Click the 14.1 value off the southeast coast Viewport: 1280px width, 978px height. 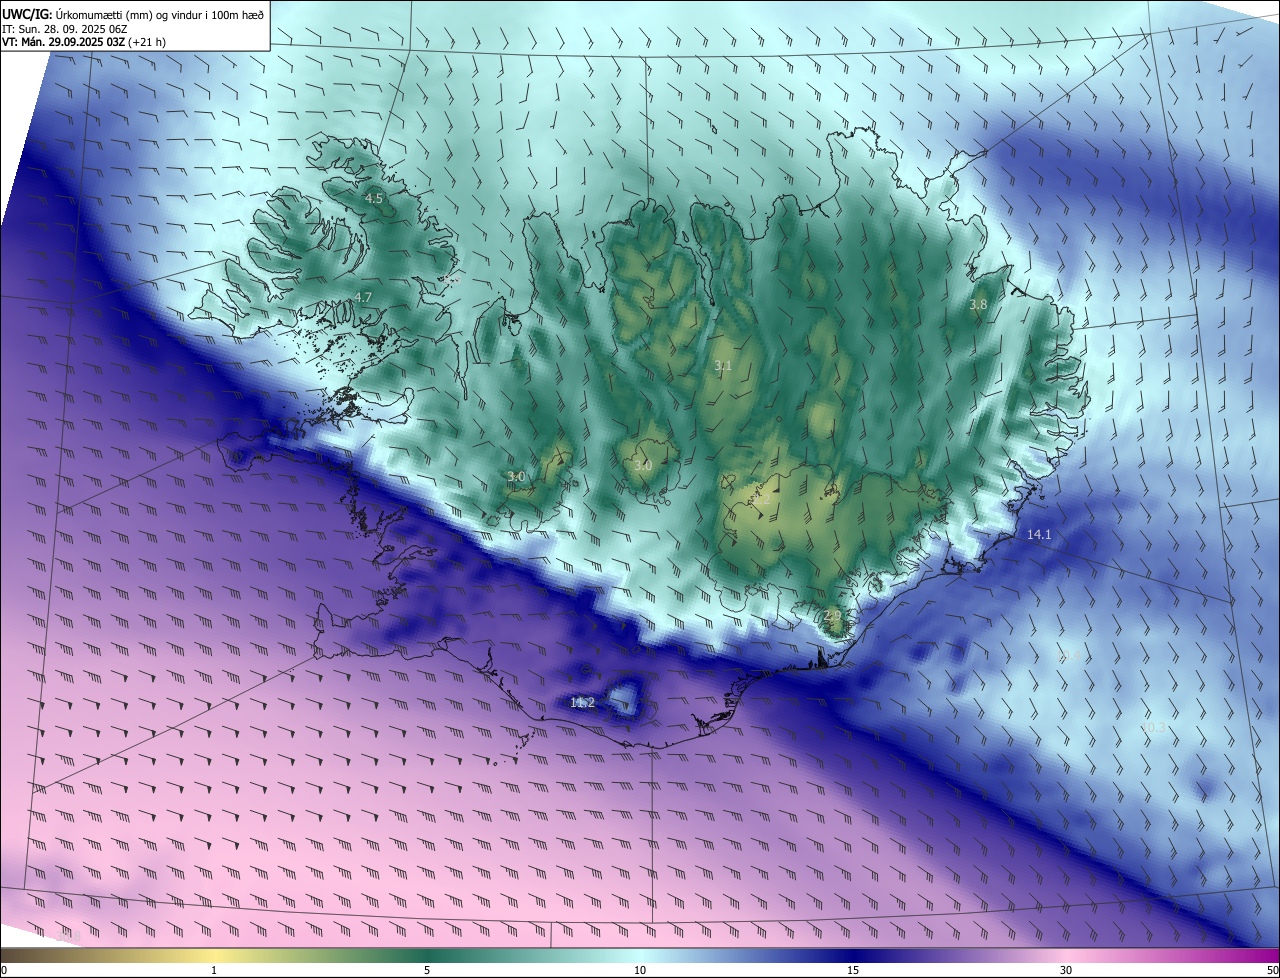[1039, 535]
